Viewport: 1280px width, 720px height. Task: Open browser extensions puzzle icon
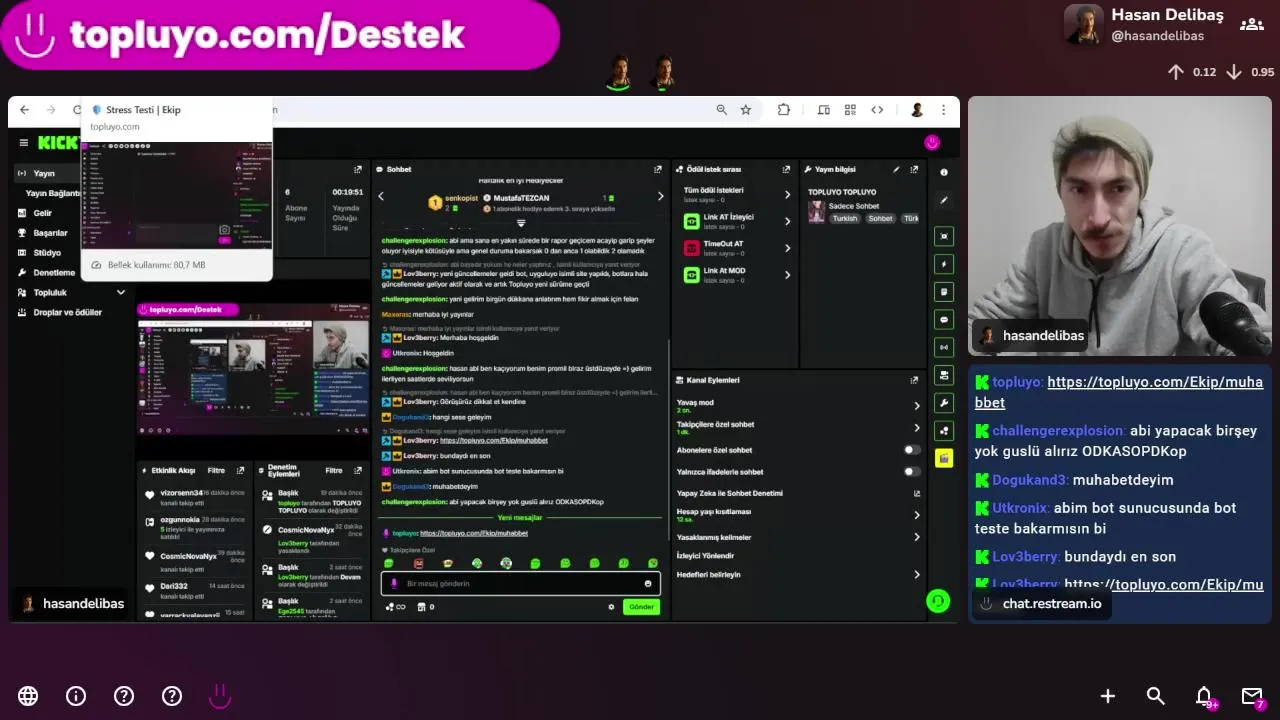(784, 110)
